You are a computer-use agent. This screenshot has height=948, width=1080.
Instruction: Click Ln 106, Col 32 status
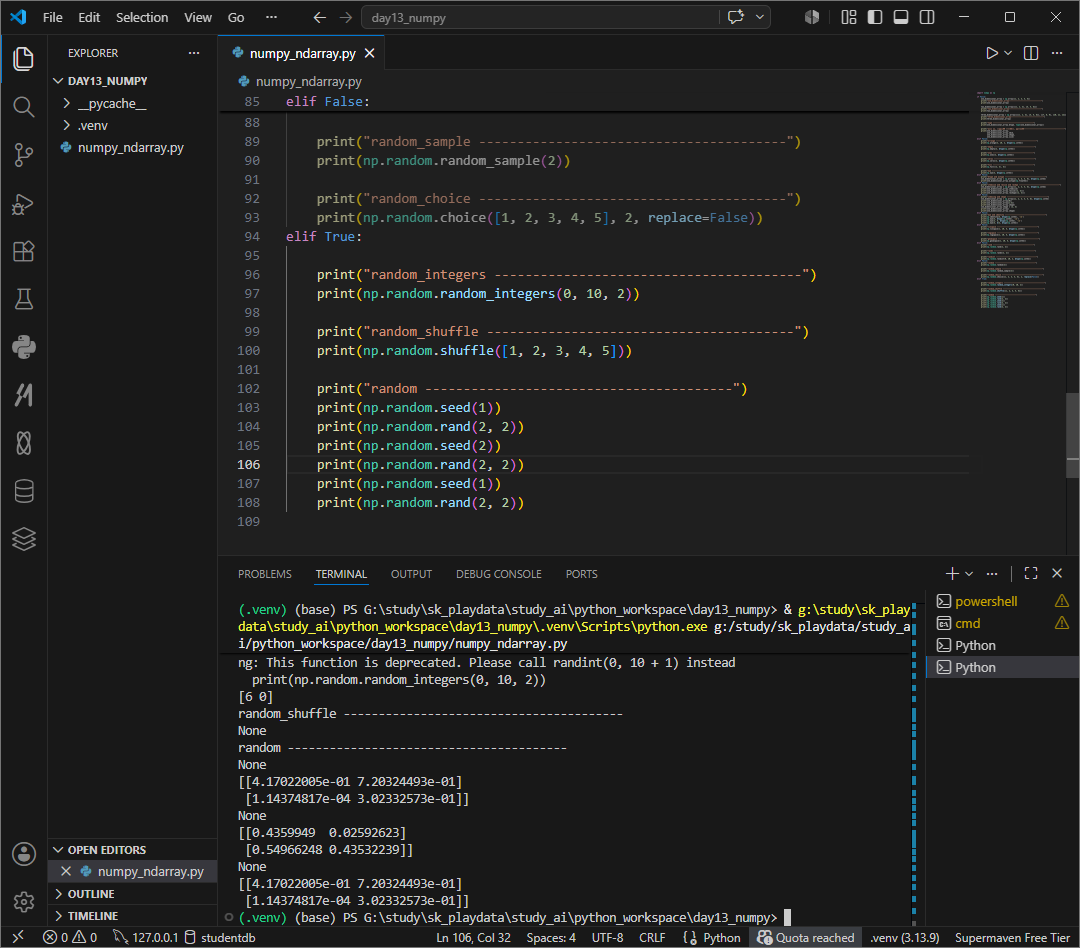click(473, 938)
